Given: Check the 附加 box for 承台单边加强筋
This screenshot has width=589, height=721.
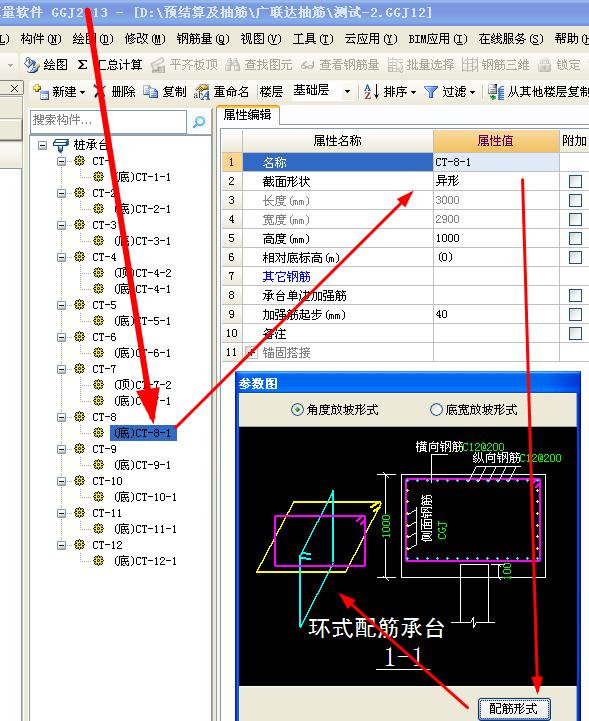Looking at the screenshot, I should 575,295.
